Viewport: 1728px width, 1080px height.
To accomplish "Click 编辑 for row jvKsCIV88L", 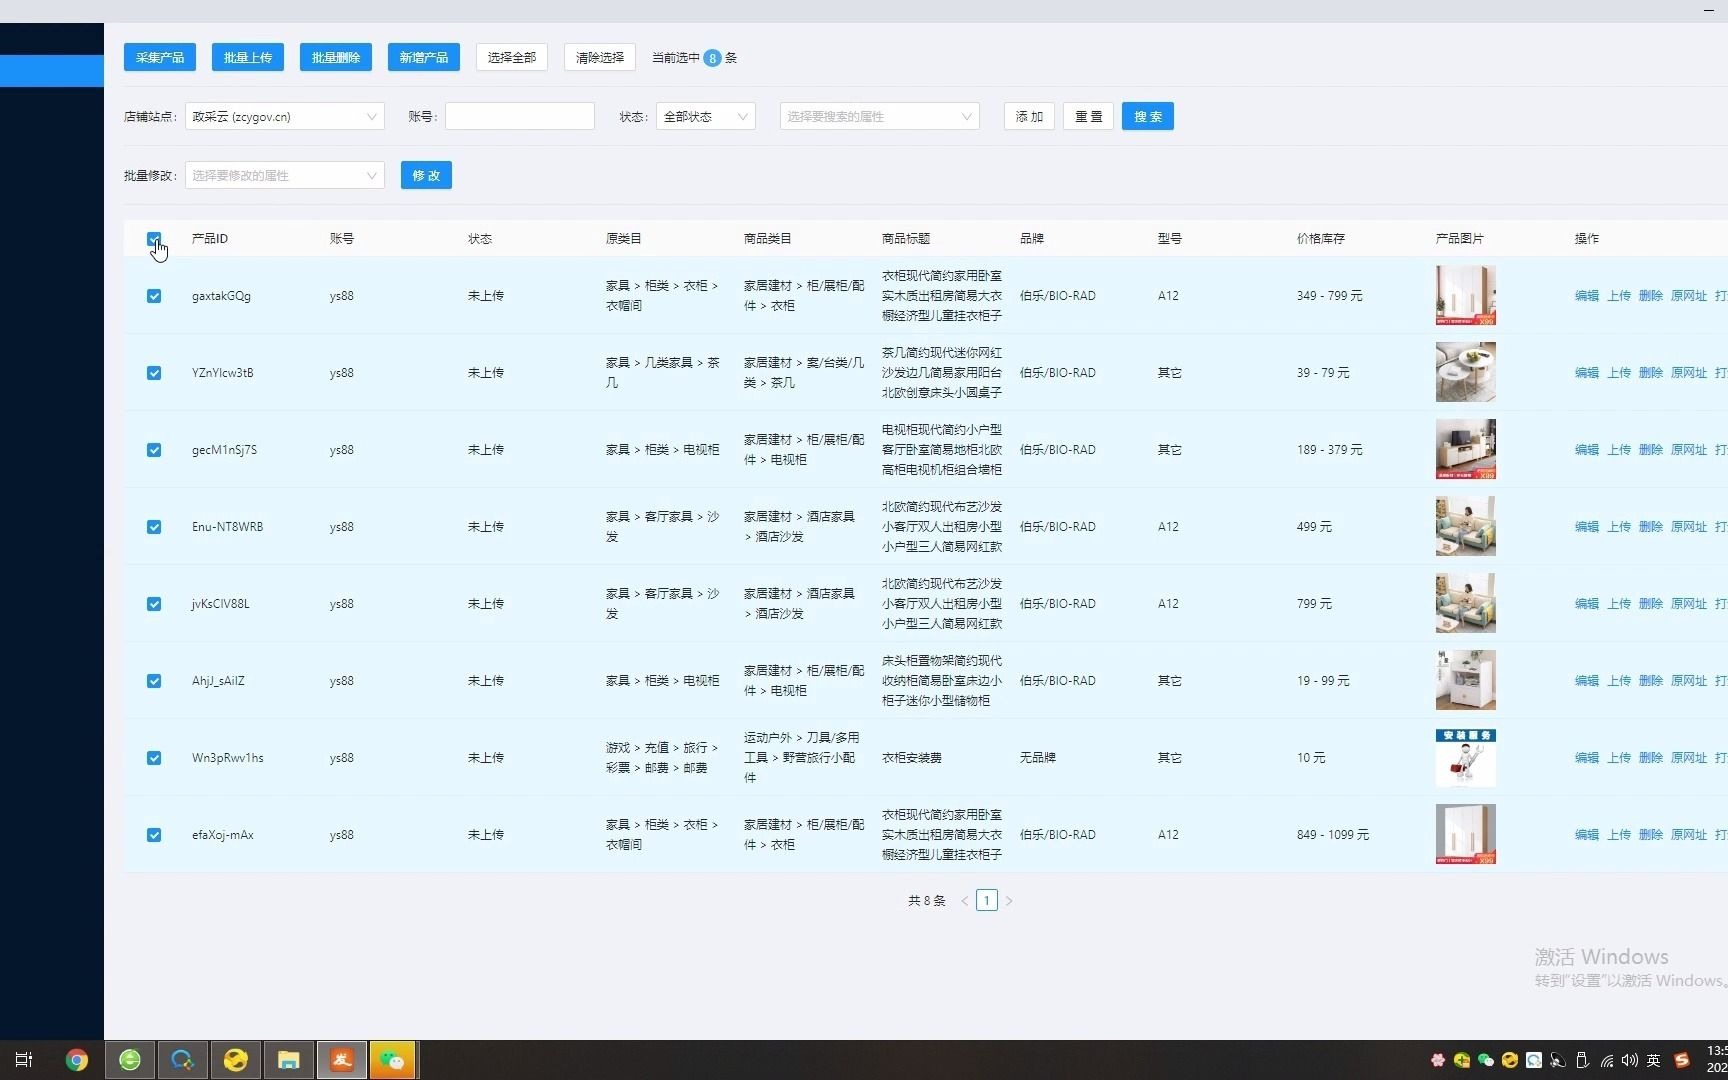I will (1587, 604).
